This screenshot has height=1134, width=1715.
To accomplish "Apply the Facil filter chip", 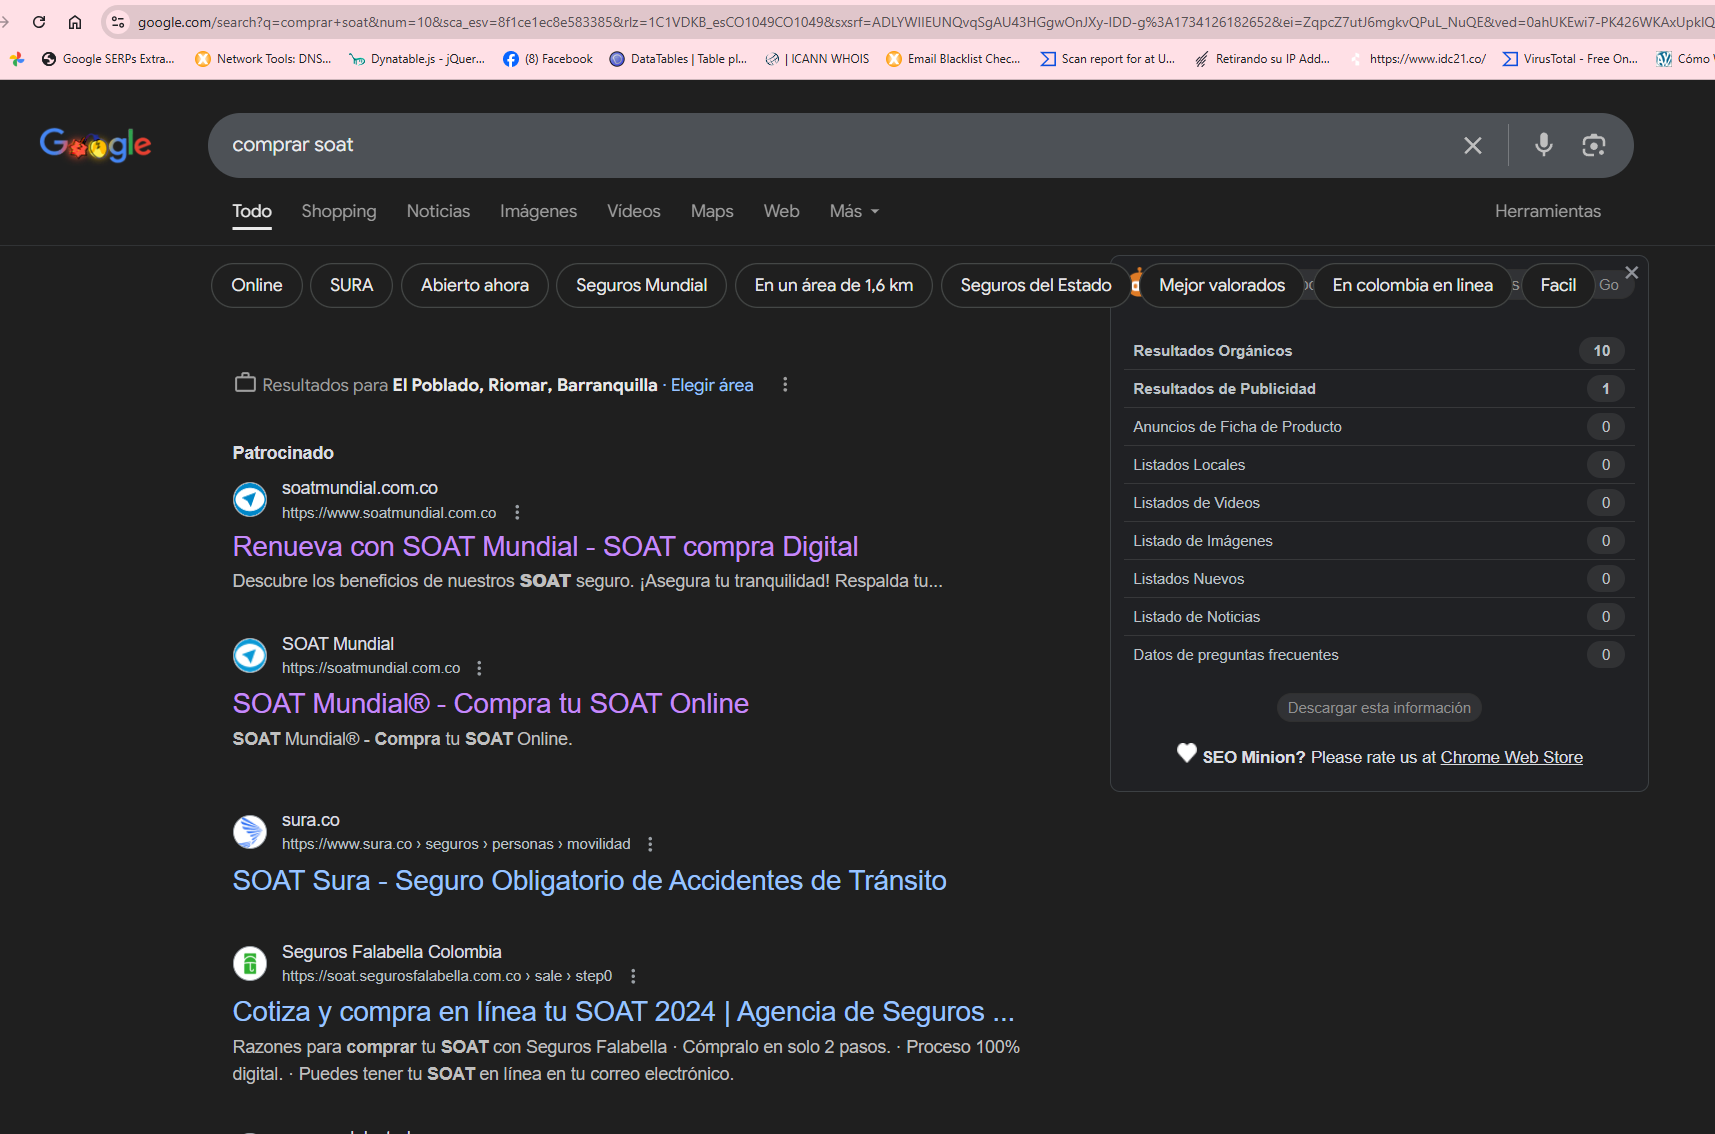I will pos(1558,286).
